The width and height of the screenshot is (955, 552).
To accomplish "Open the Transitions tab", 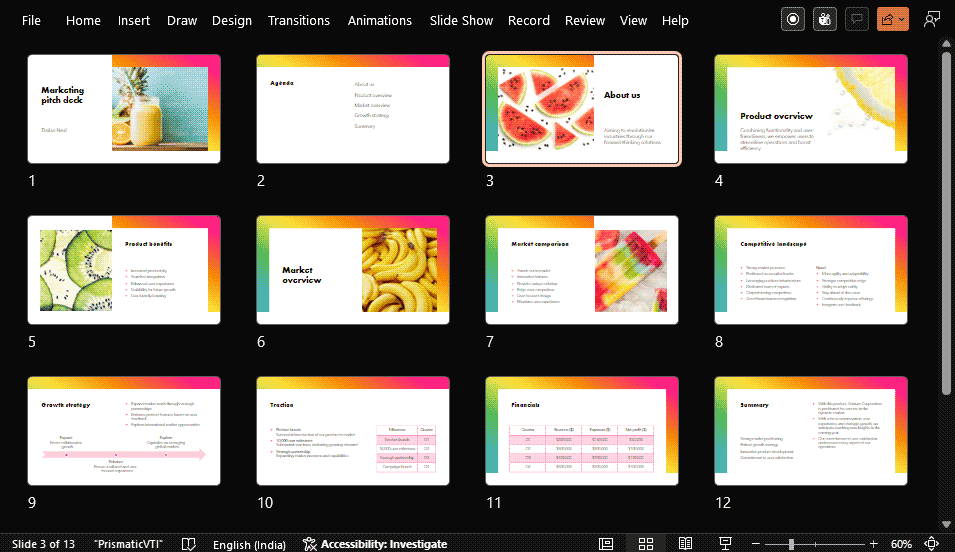I will coord(298,20).
